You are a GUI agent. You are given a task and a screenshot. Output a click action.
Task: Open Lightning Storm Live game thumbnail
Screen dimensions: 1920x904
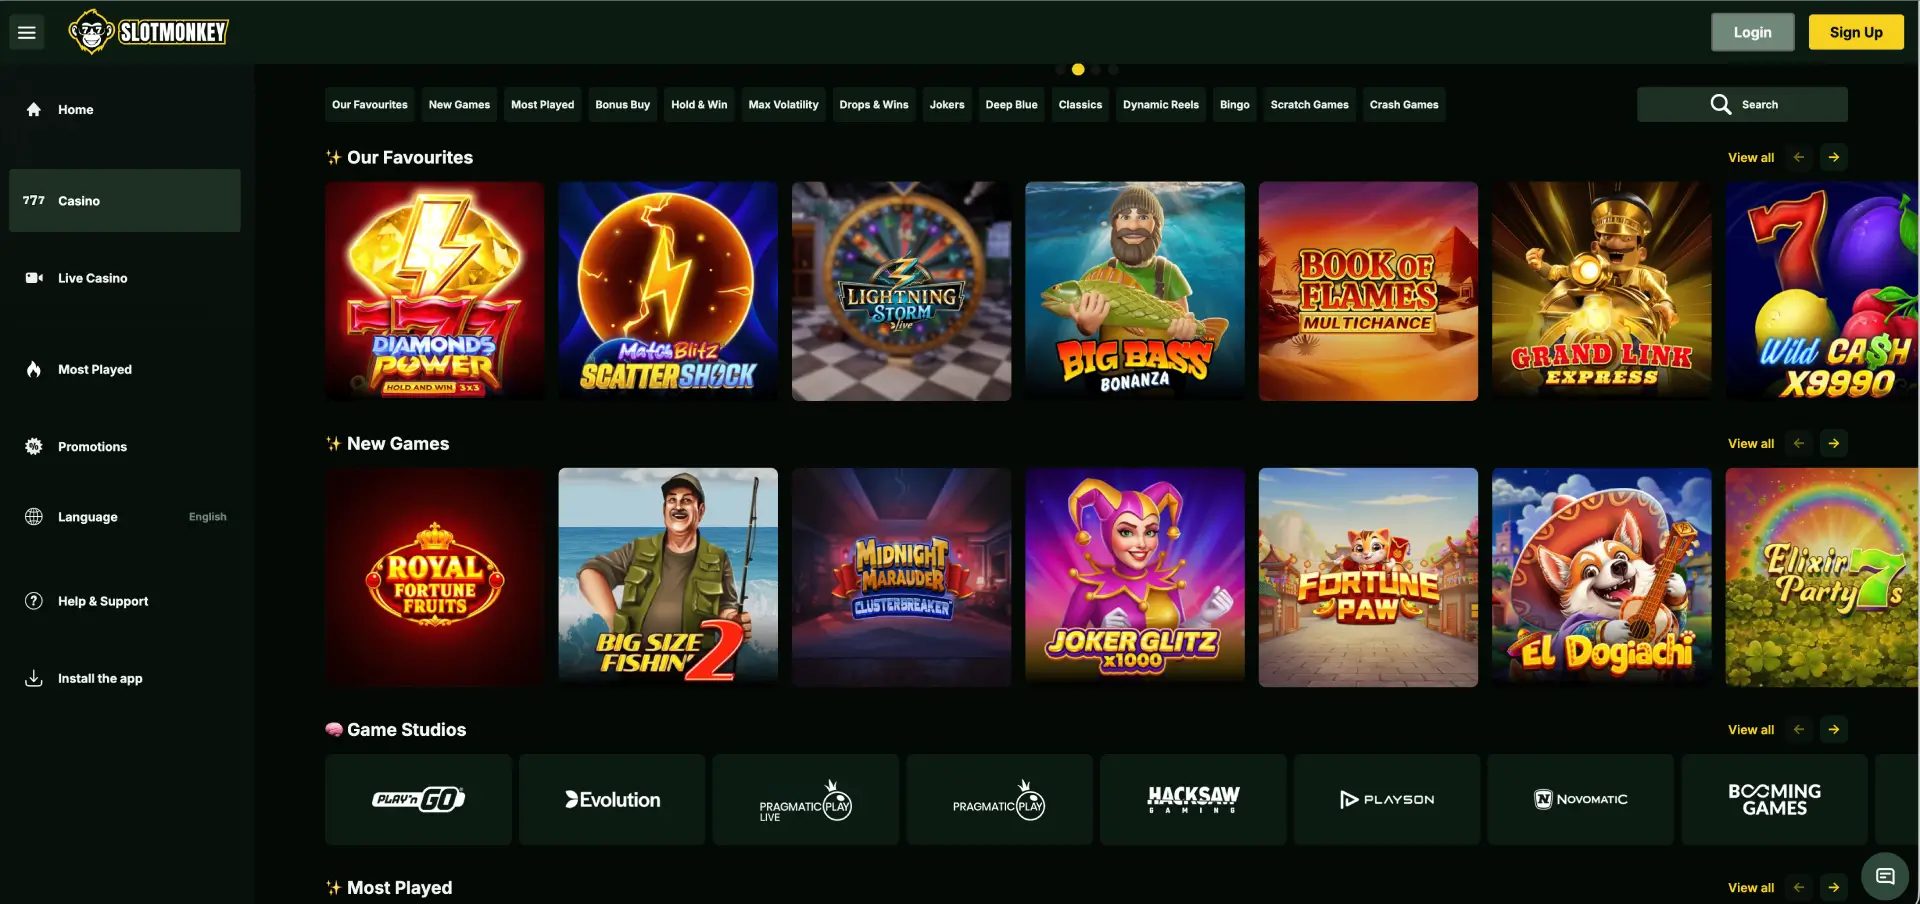902,291
